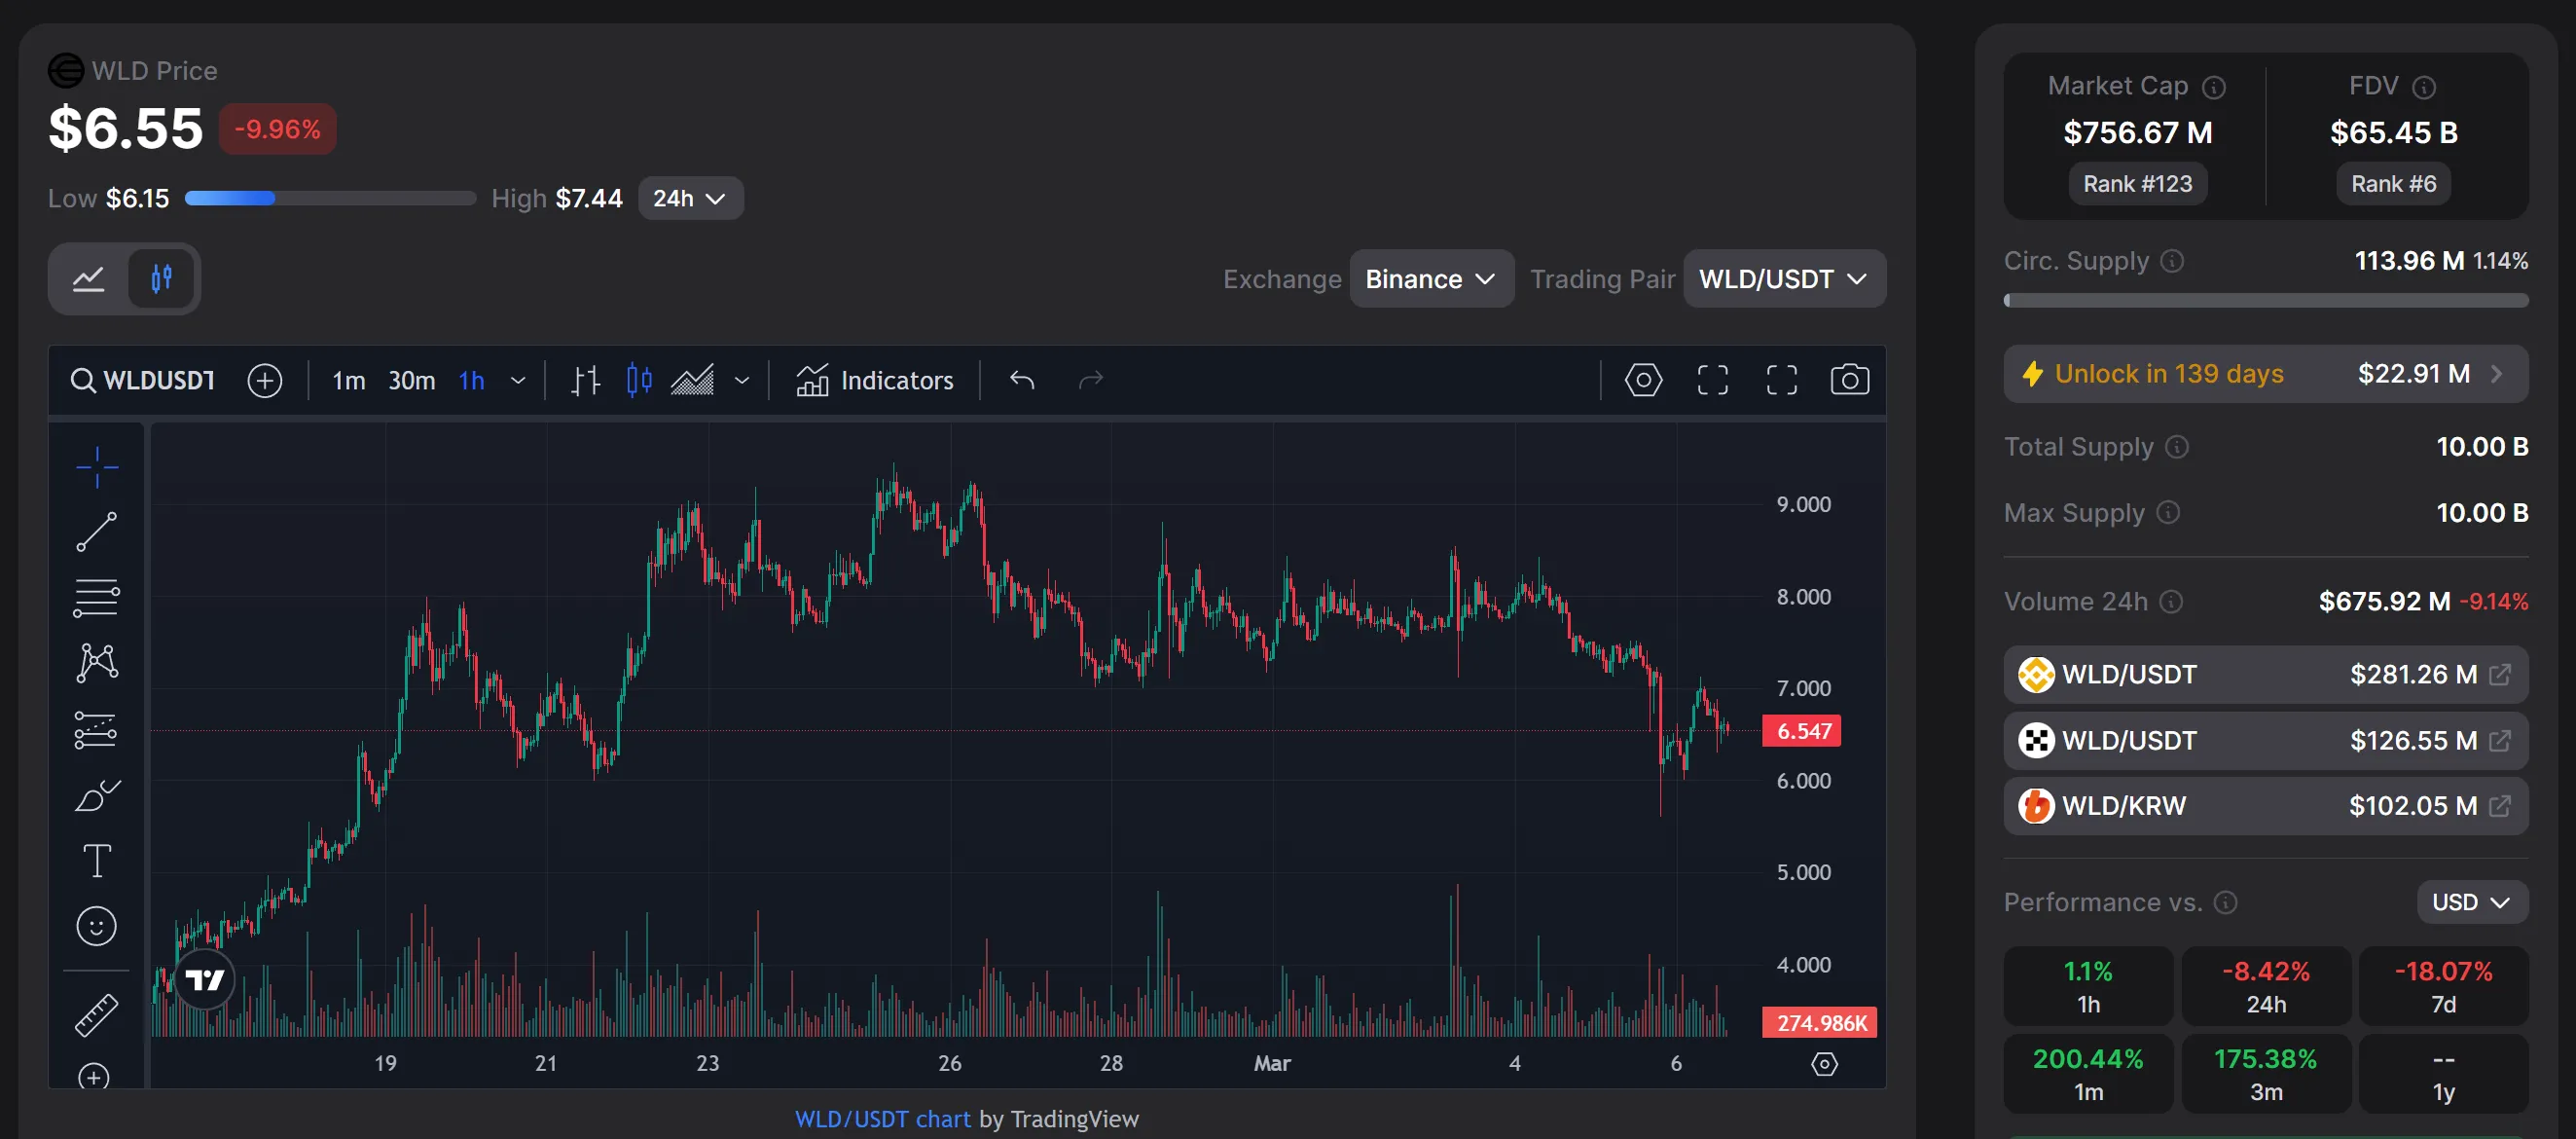
Task: Select the crosshair cursor tool
Action: (x=97, y=467)
